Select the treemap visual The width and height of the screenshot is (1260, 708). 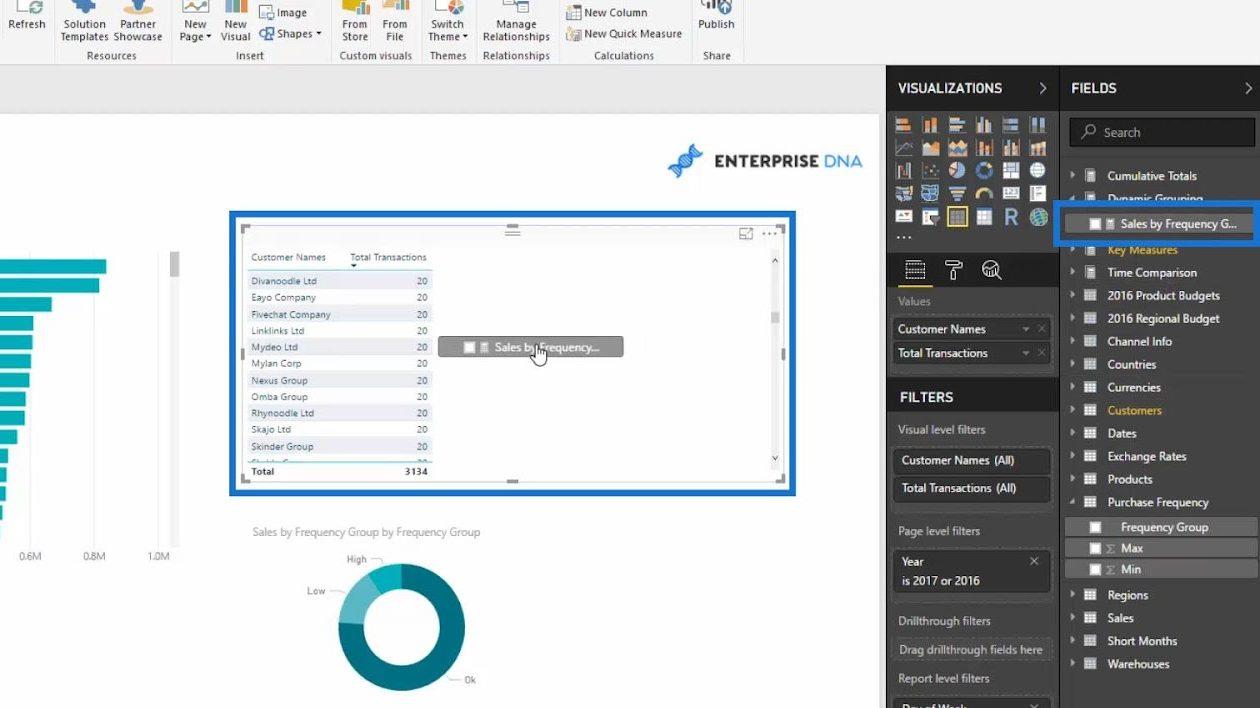pyautogui.click(x=1011, y=171)
